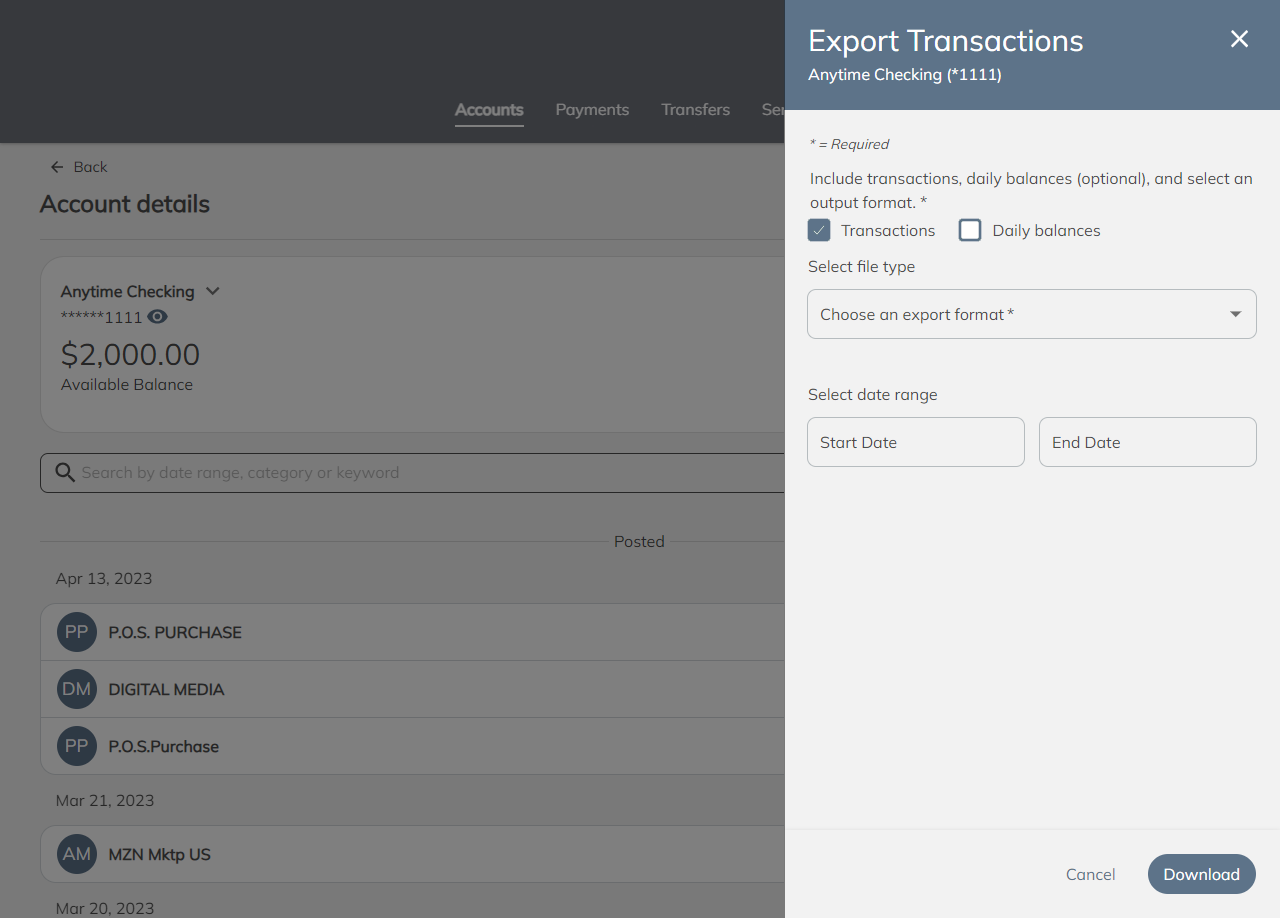Click the AM avatar for MZN Mktp US
The height and width of the screenshot is (918, 1280).
77,854
